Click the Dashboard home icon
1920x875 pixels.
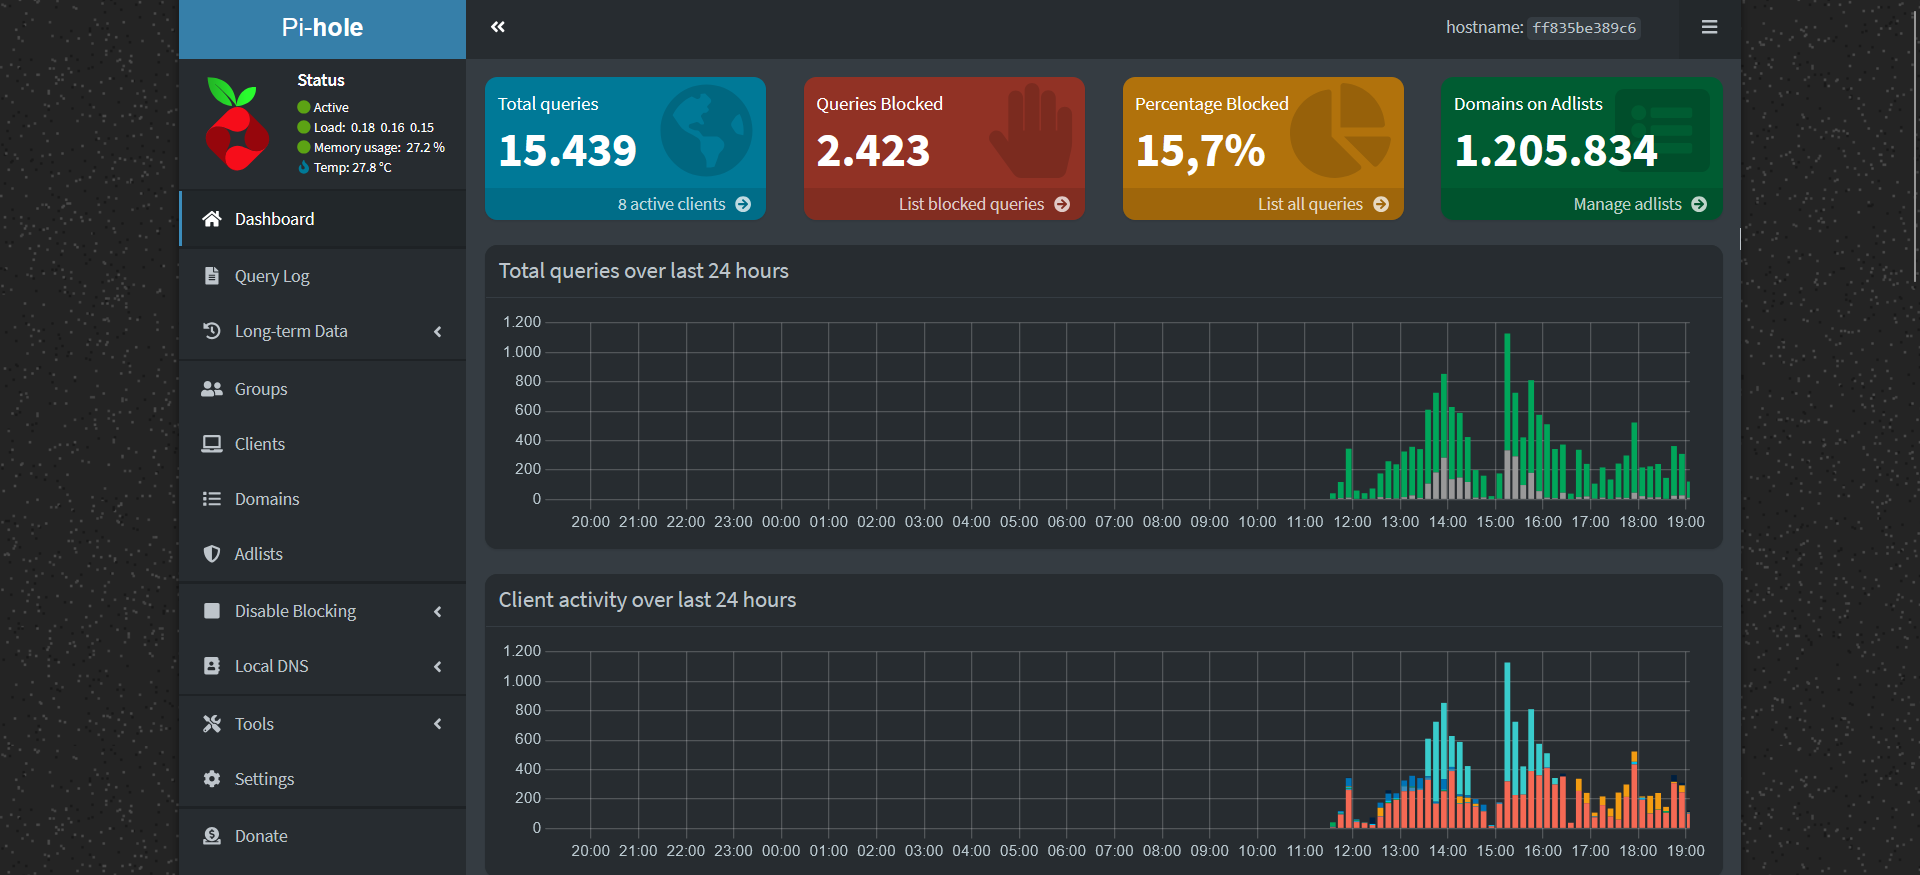[x=212, y=219]
